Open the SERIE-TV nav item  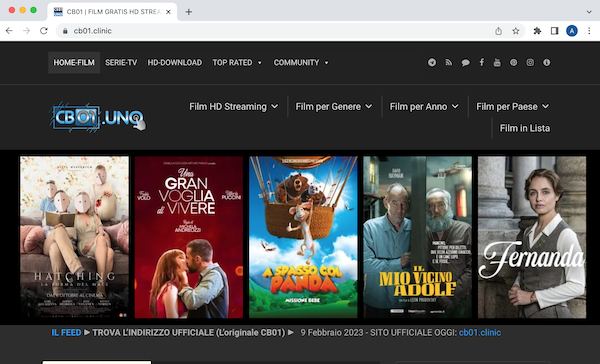(x=121, y=63)
